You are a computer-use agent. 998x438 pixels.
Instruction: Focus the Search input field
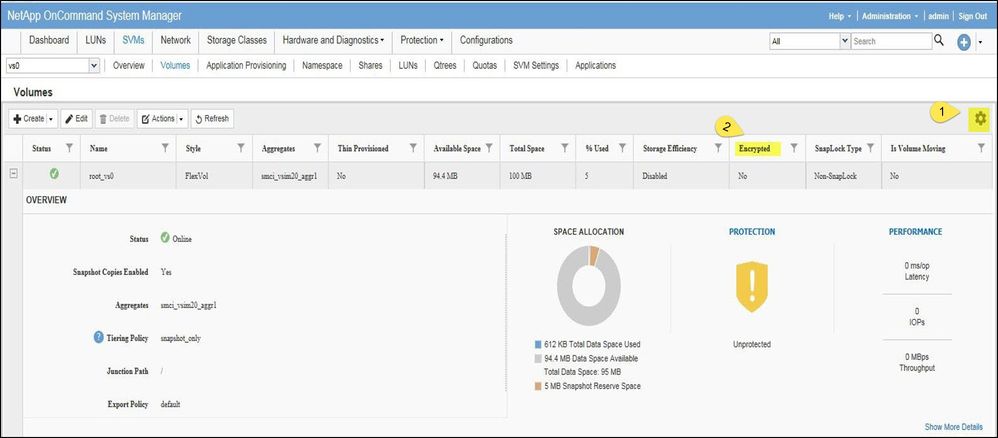click(891, 41)
